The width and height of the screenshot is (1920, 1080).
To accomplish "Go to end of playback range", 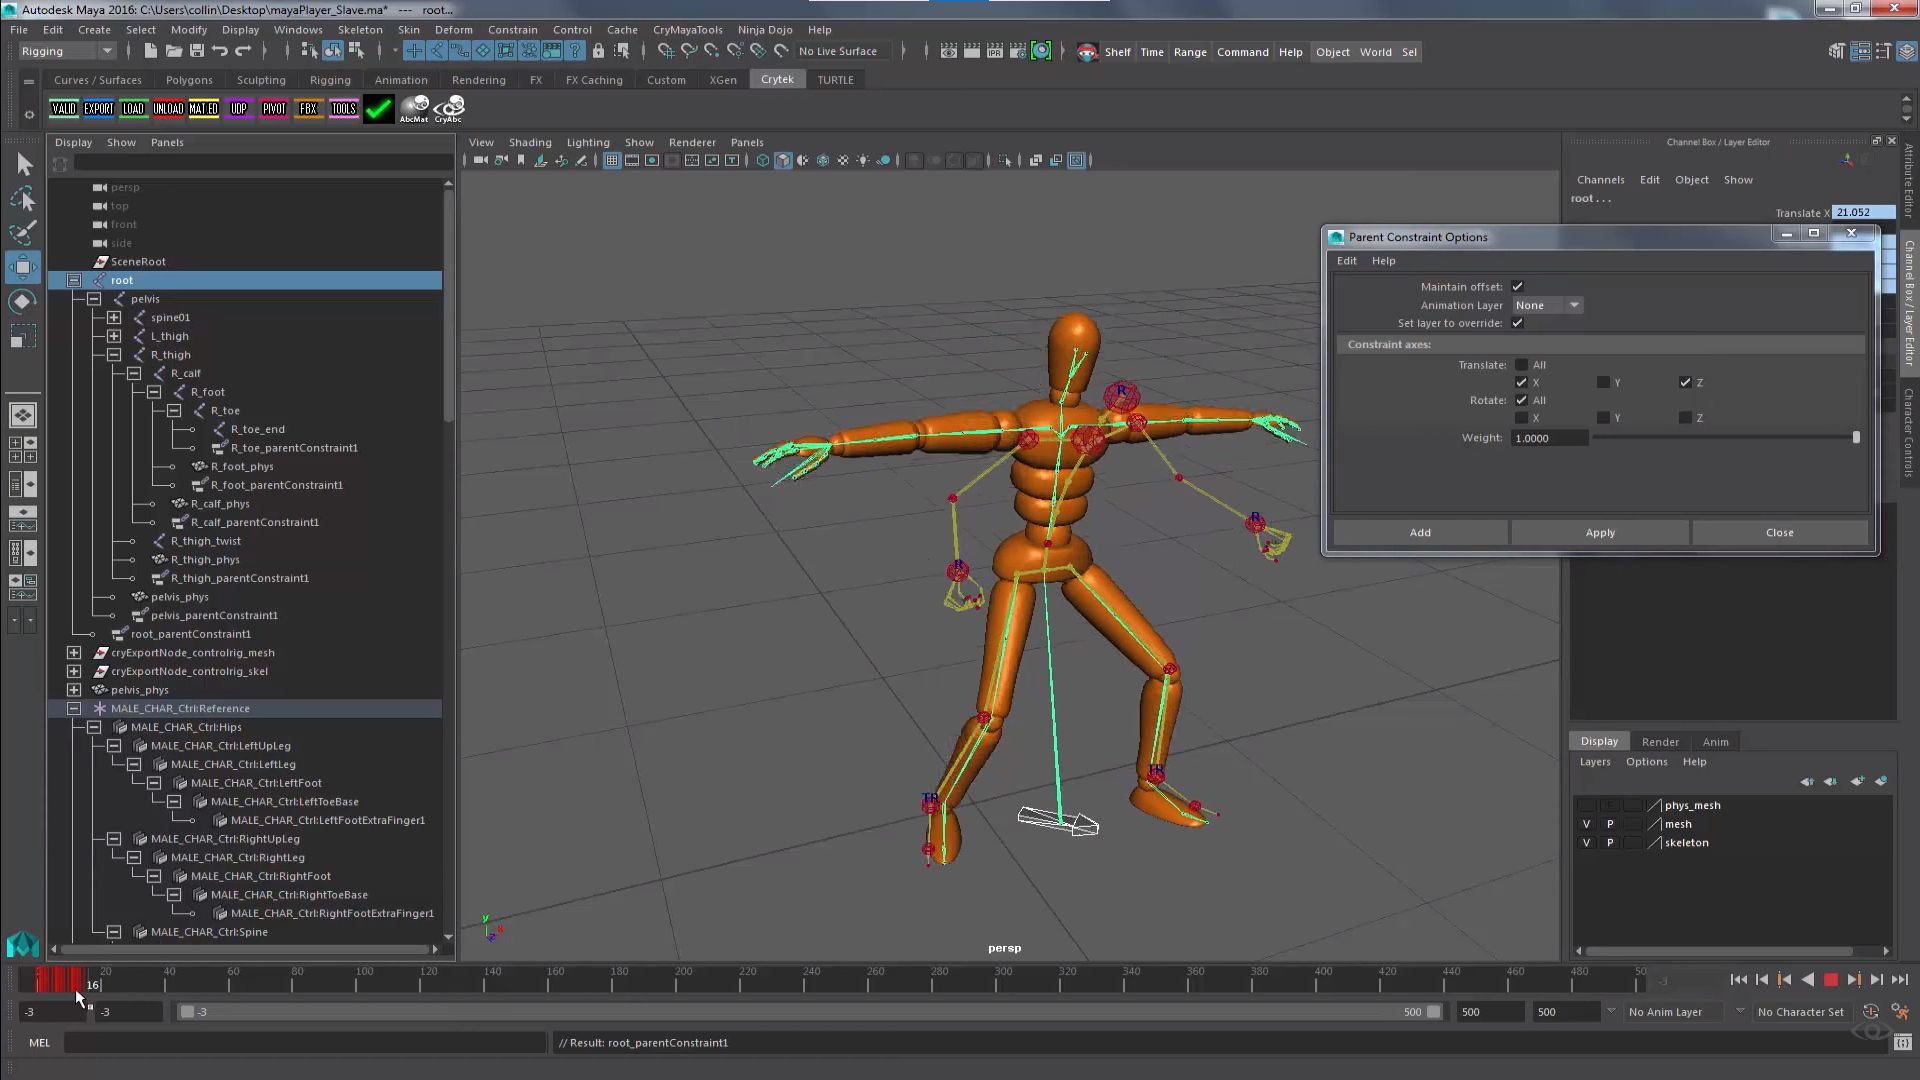I will 1900,981.
